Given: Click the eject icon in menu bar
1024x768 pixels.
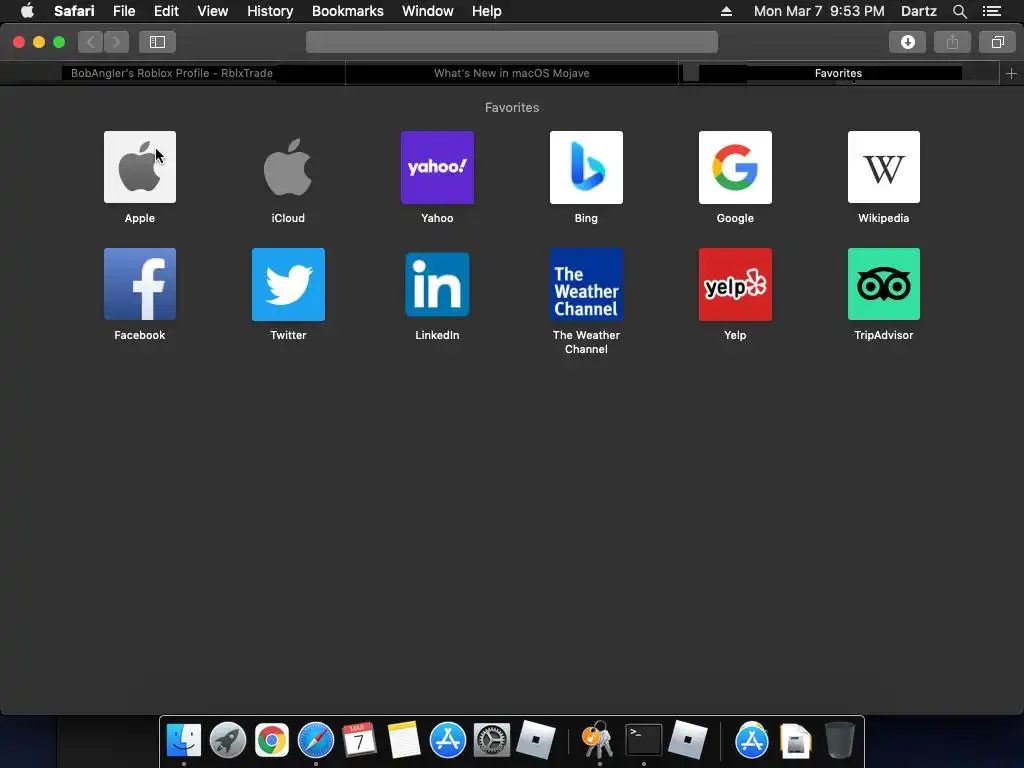Looking at the screenshot, I should pyautogui.click(x=726, y=11).
